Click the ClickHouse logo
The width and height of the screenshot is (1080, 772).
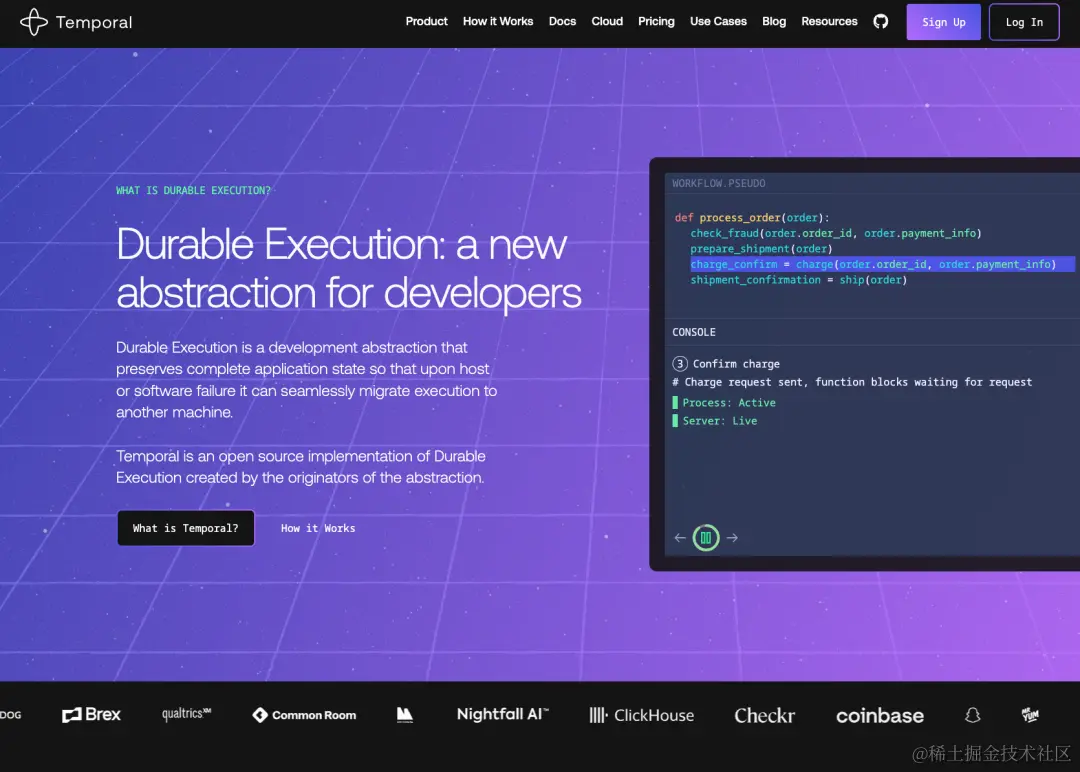click(x=641, y=715)
